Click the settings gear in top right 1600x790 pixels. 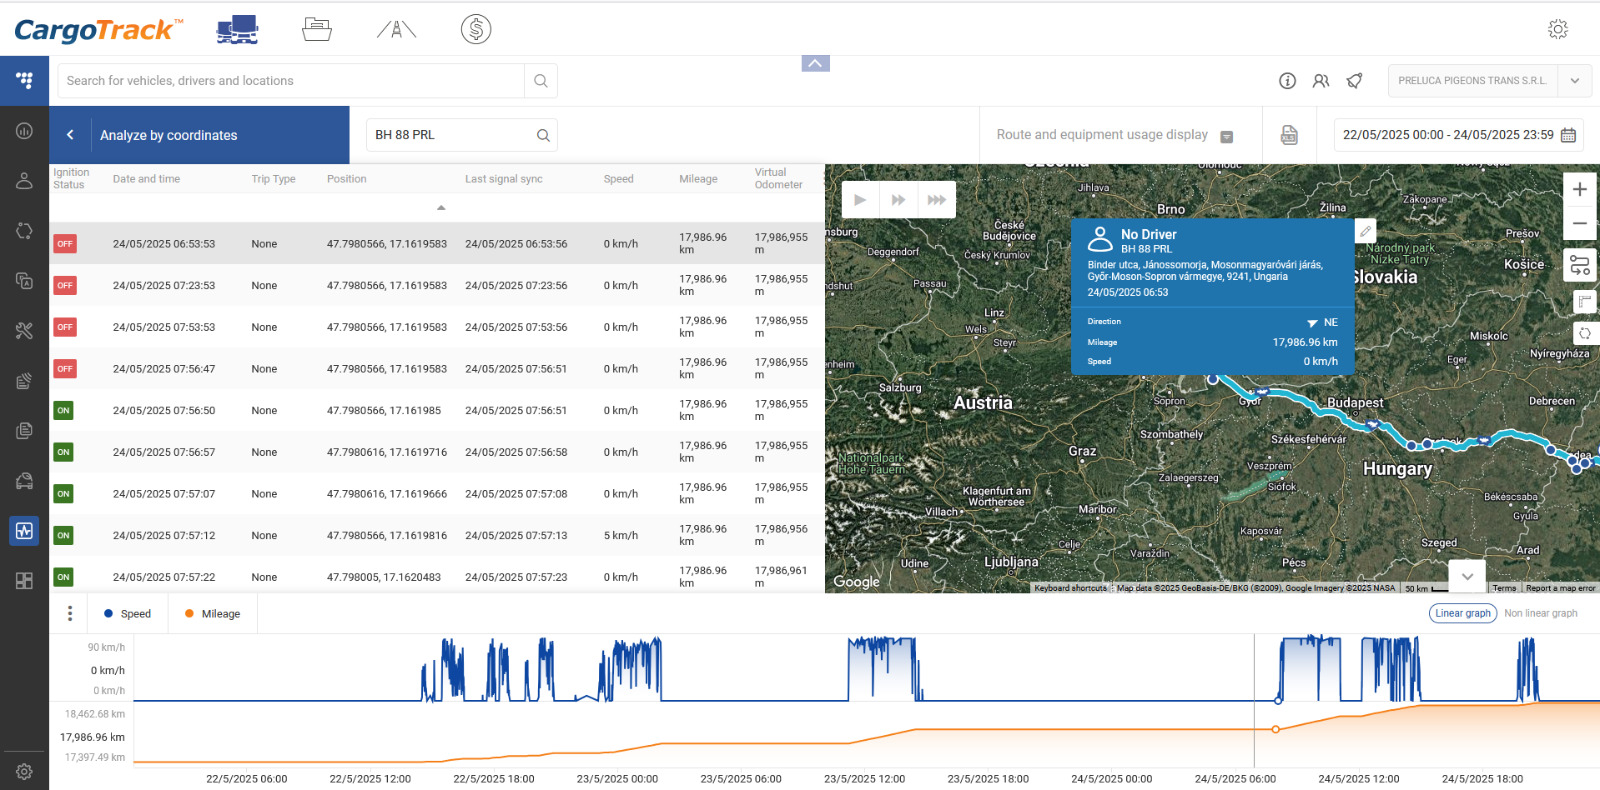[1557, 30]
